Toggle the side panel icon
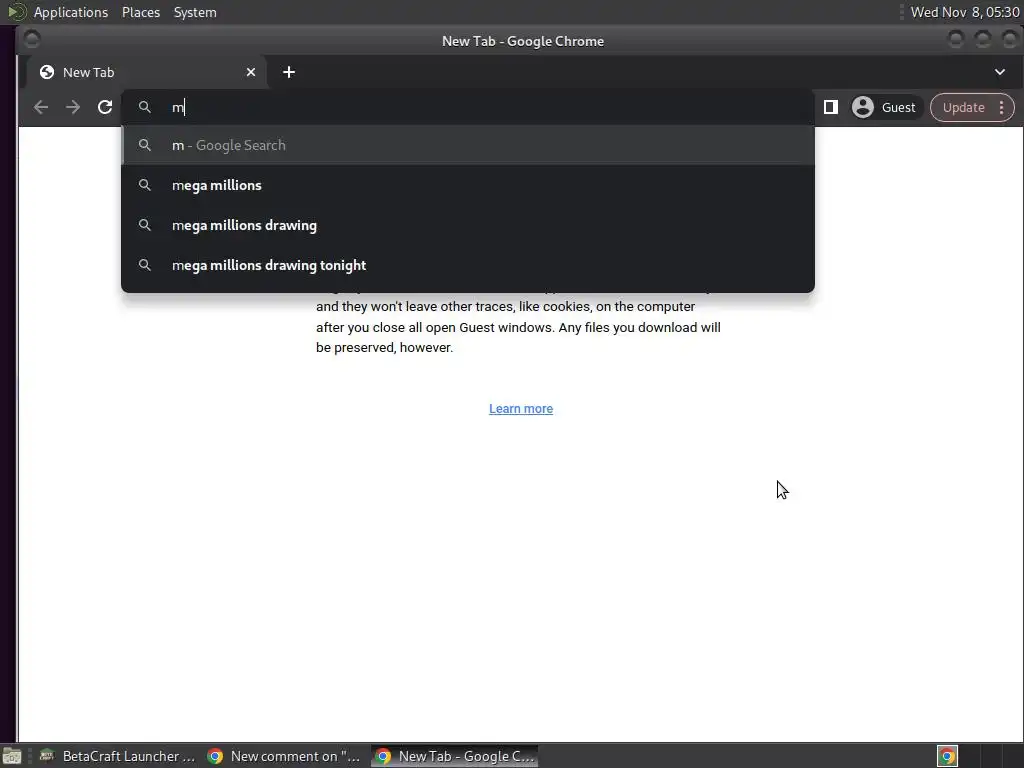 [x=831, y=107]
